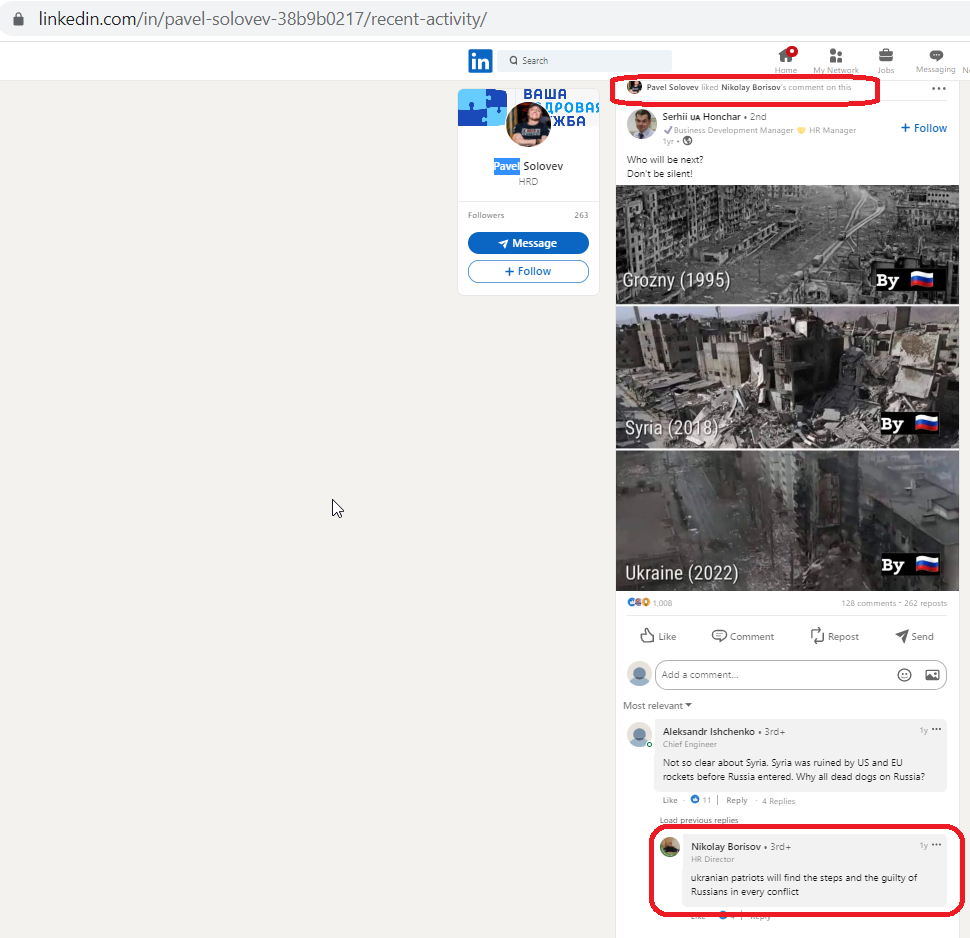View 262 reposts link
Image resolution: width=970 pixels, height=938 pixels.
point(925,603)
